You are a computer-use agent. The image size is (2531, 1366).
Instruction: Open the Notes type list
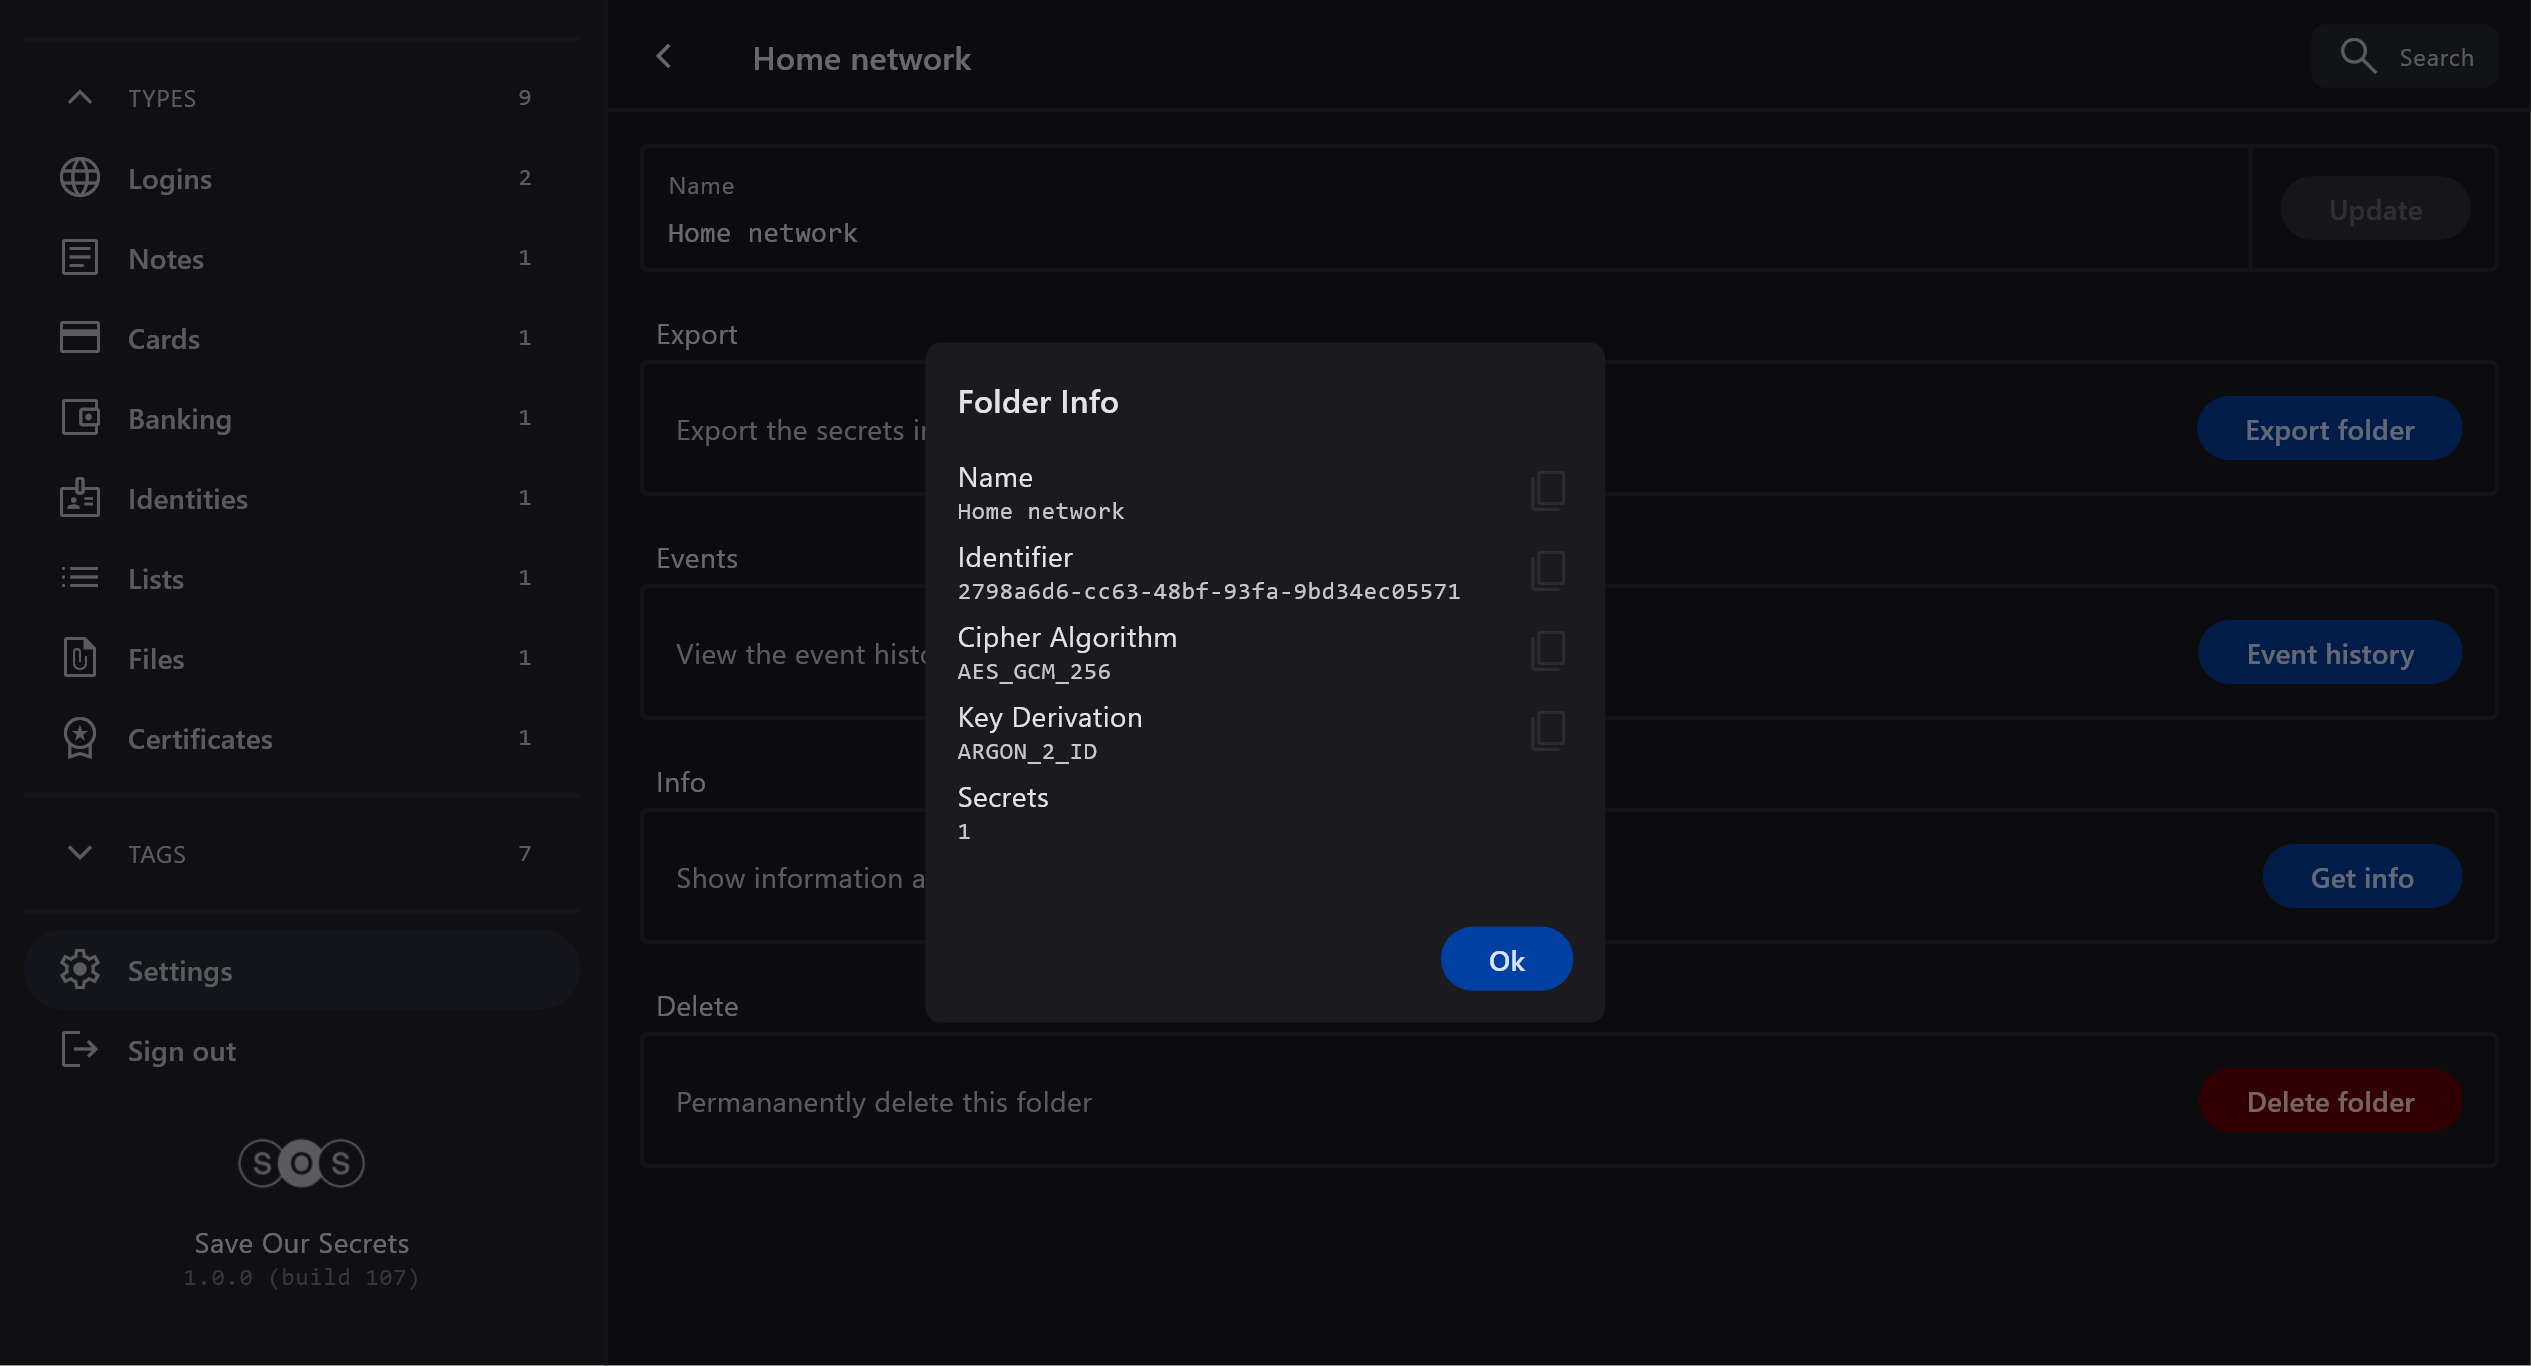pos(166,259)
